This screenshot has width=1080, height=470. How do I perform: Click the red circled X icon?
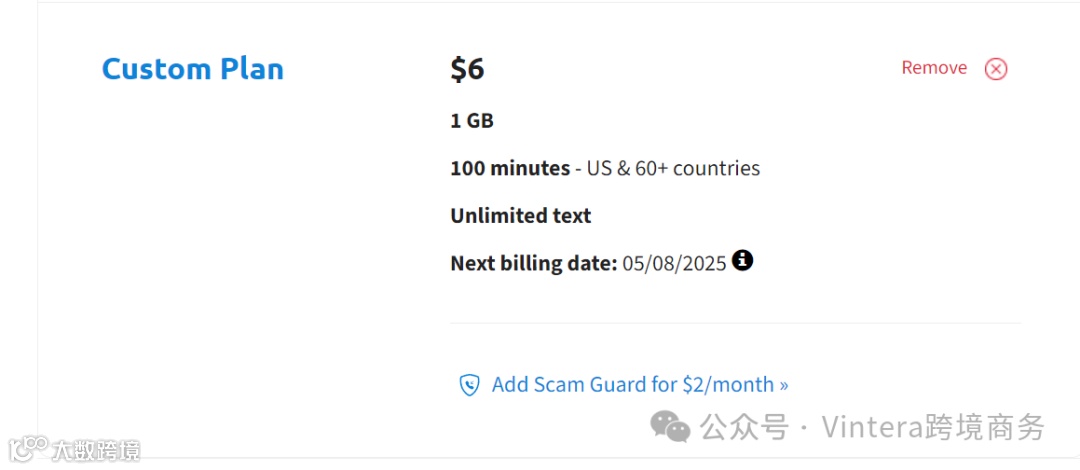996,69
